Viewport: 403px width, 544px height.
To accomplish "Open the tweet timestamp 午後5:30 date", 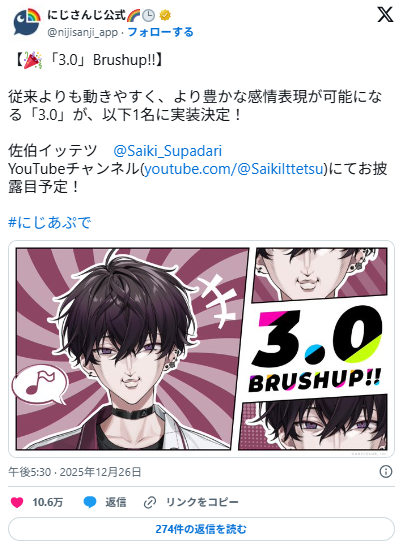I will point(75,472).
